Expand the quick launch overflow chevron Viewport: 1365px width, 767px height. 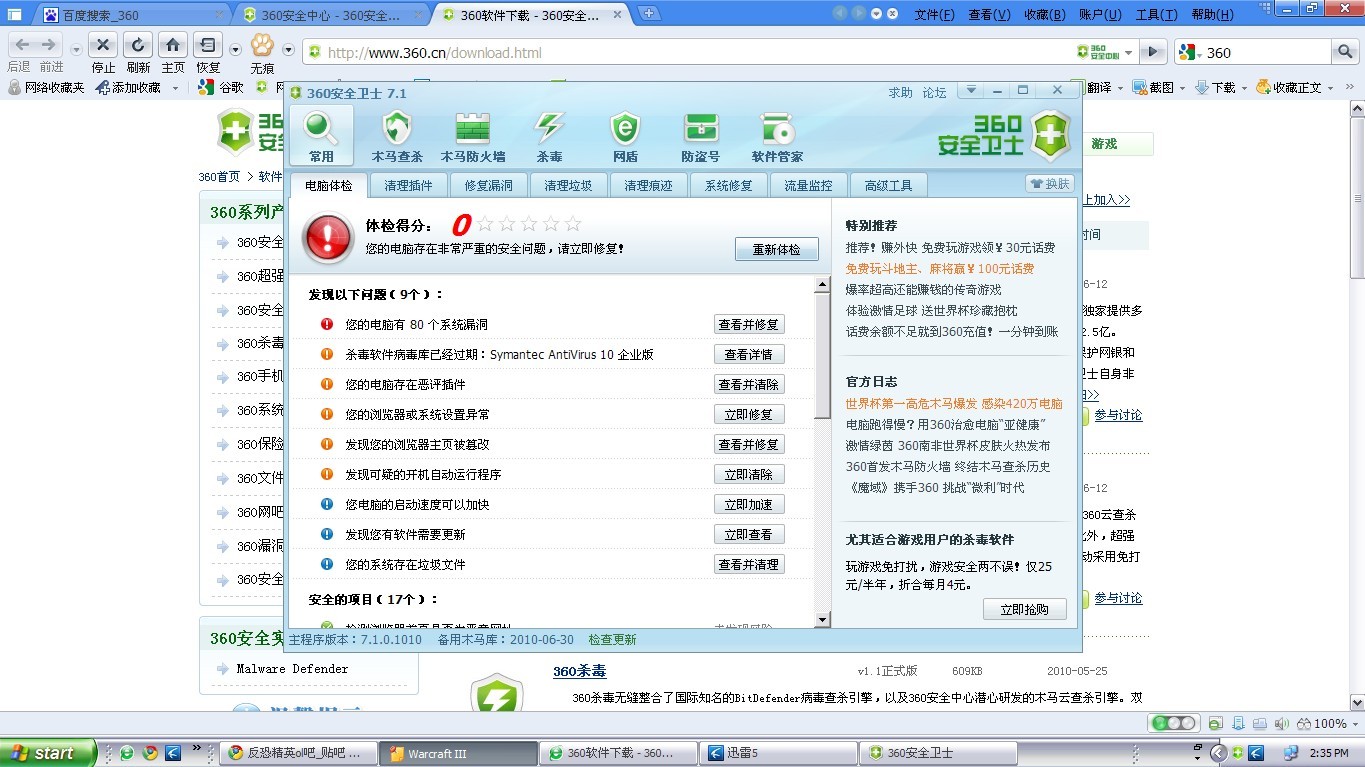point(197,749)
